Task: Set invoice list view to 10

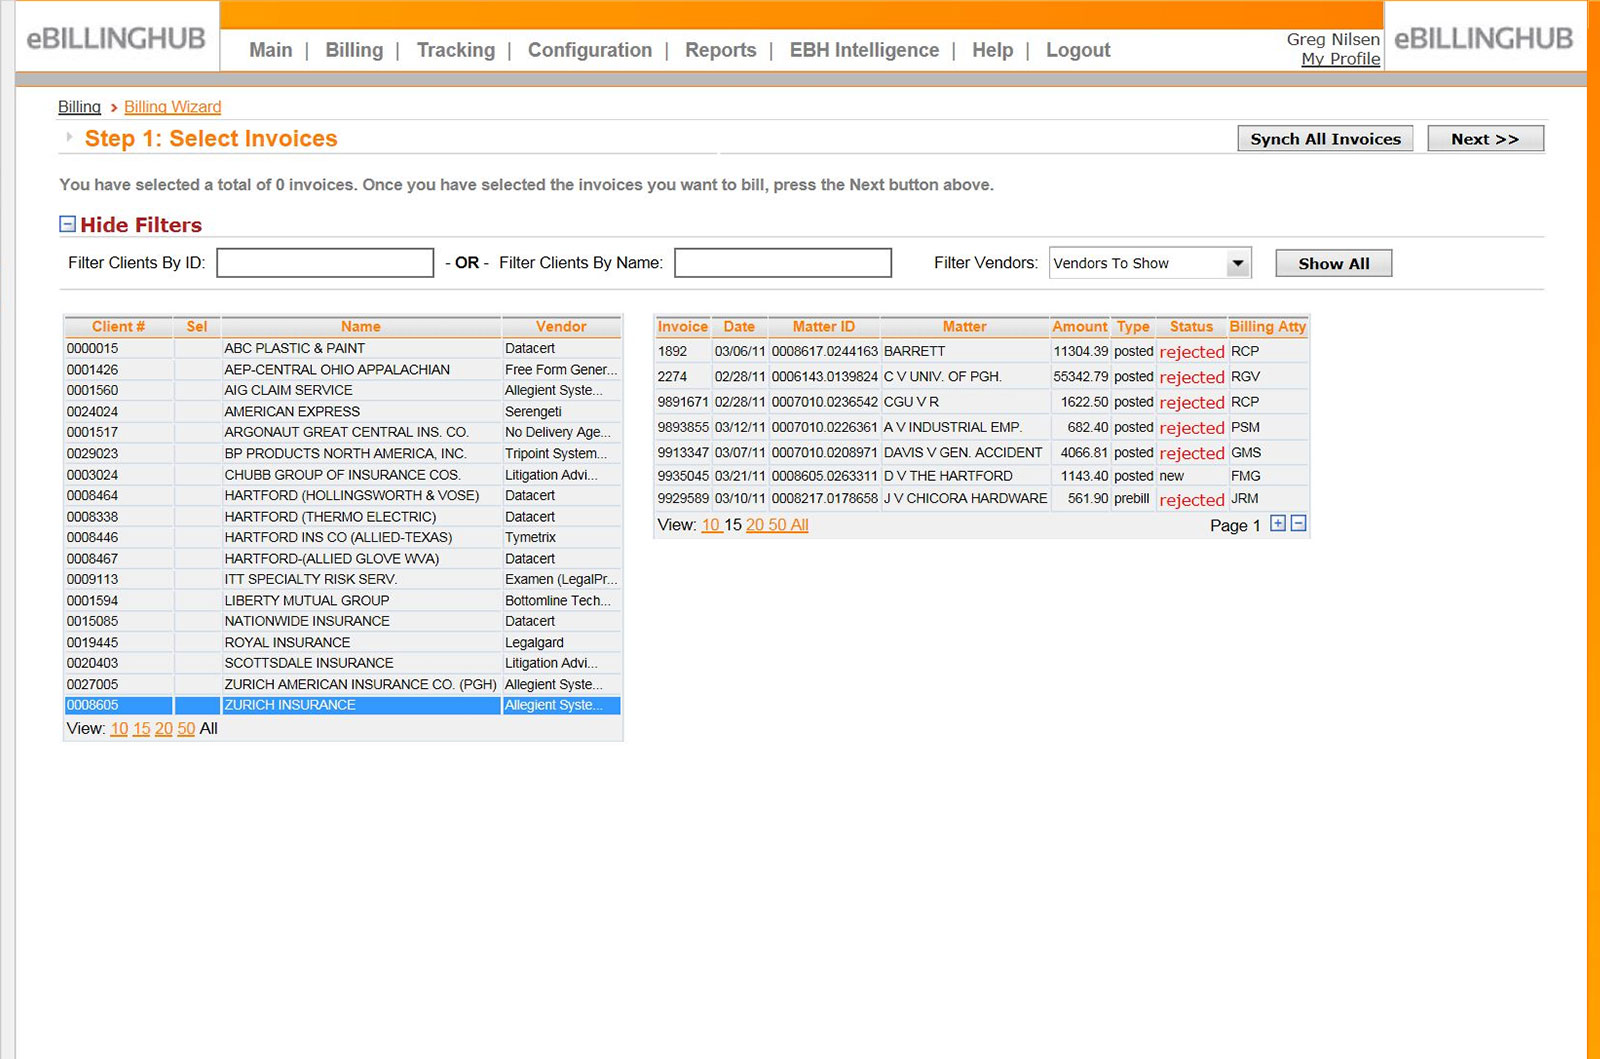Action: tap(710, 525)
